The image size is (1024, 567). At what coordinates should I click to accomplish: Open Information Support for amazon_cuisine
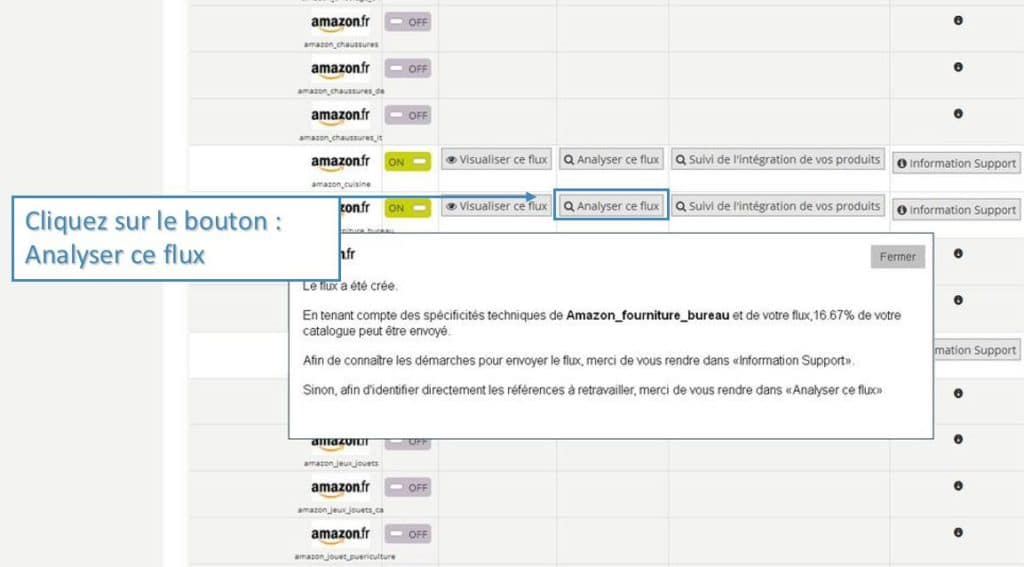pos(957,163)
